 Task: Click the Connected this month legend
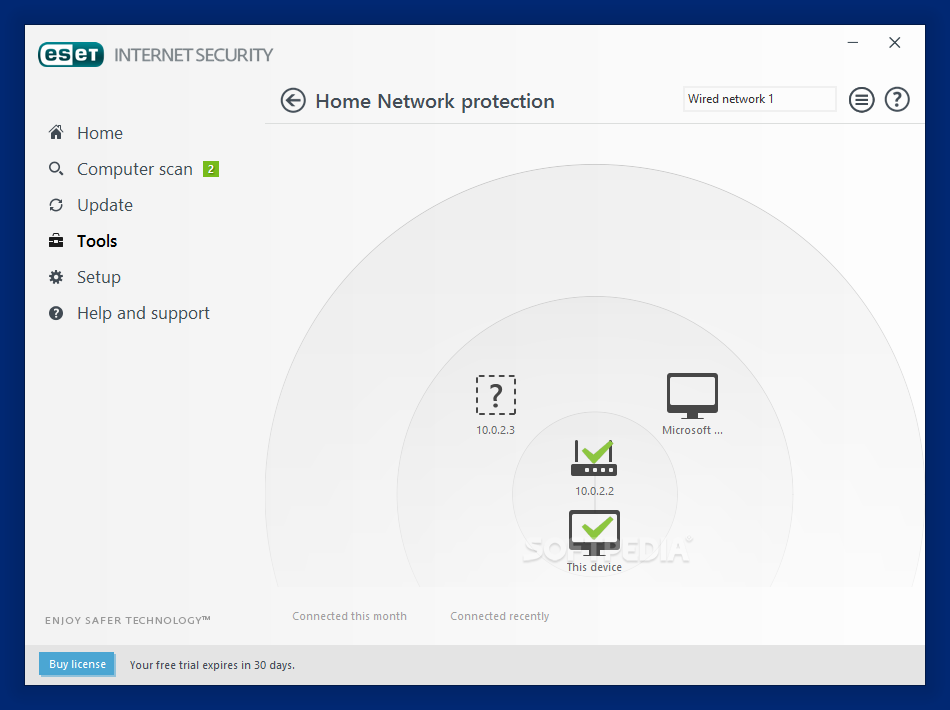coord(349,616)
